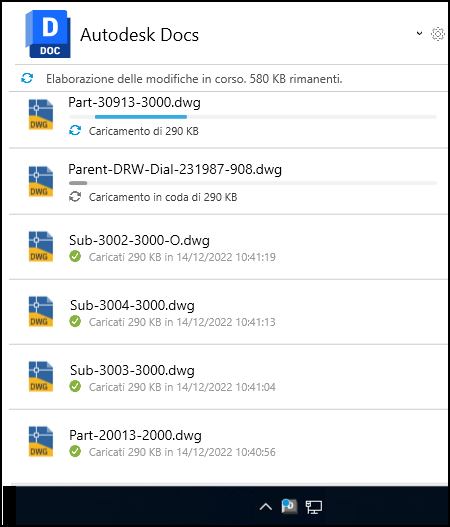This screenshot has width=450, height=527.
Task: Open Desktop Connector tray icon in taskbar
Action: coord(289,506)
